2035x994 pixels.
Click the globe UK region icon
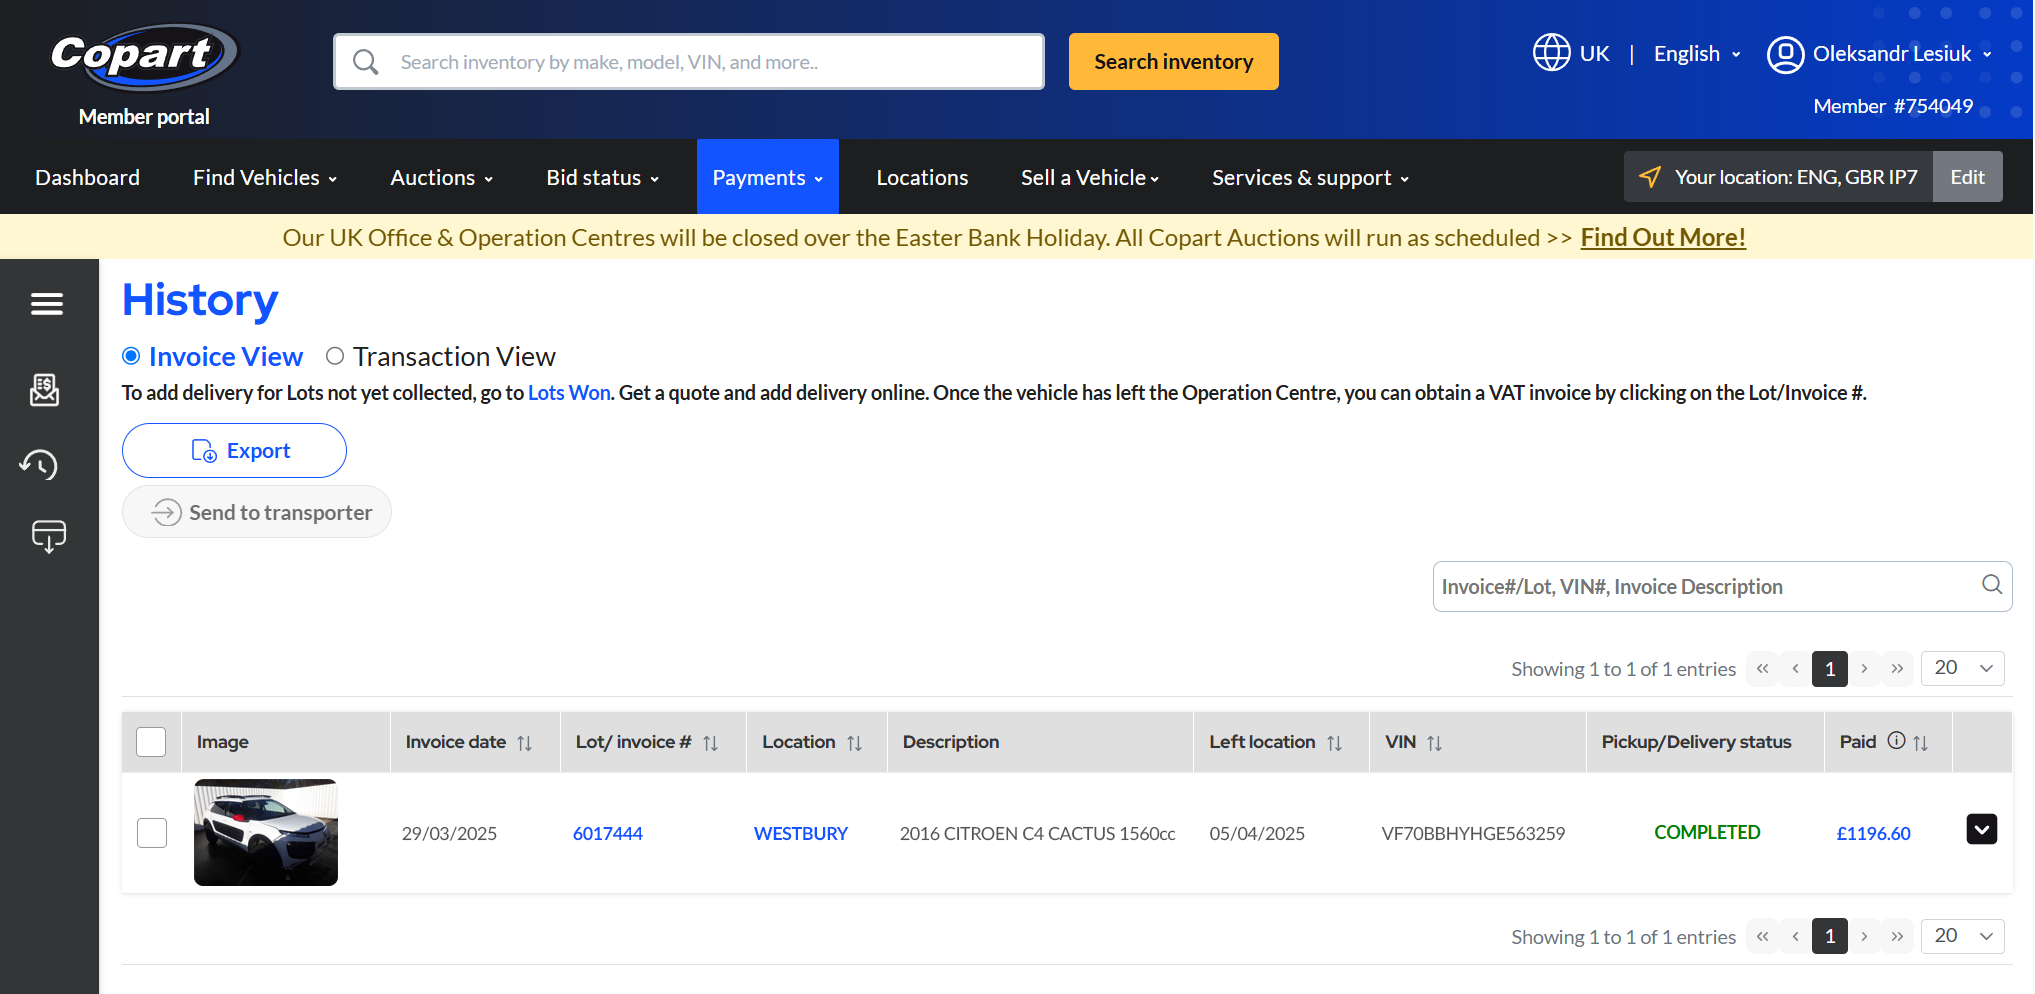pos(1551,53)
